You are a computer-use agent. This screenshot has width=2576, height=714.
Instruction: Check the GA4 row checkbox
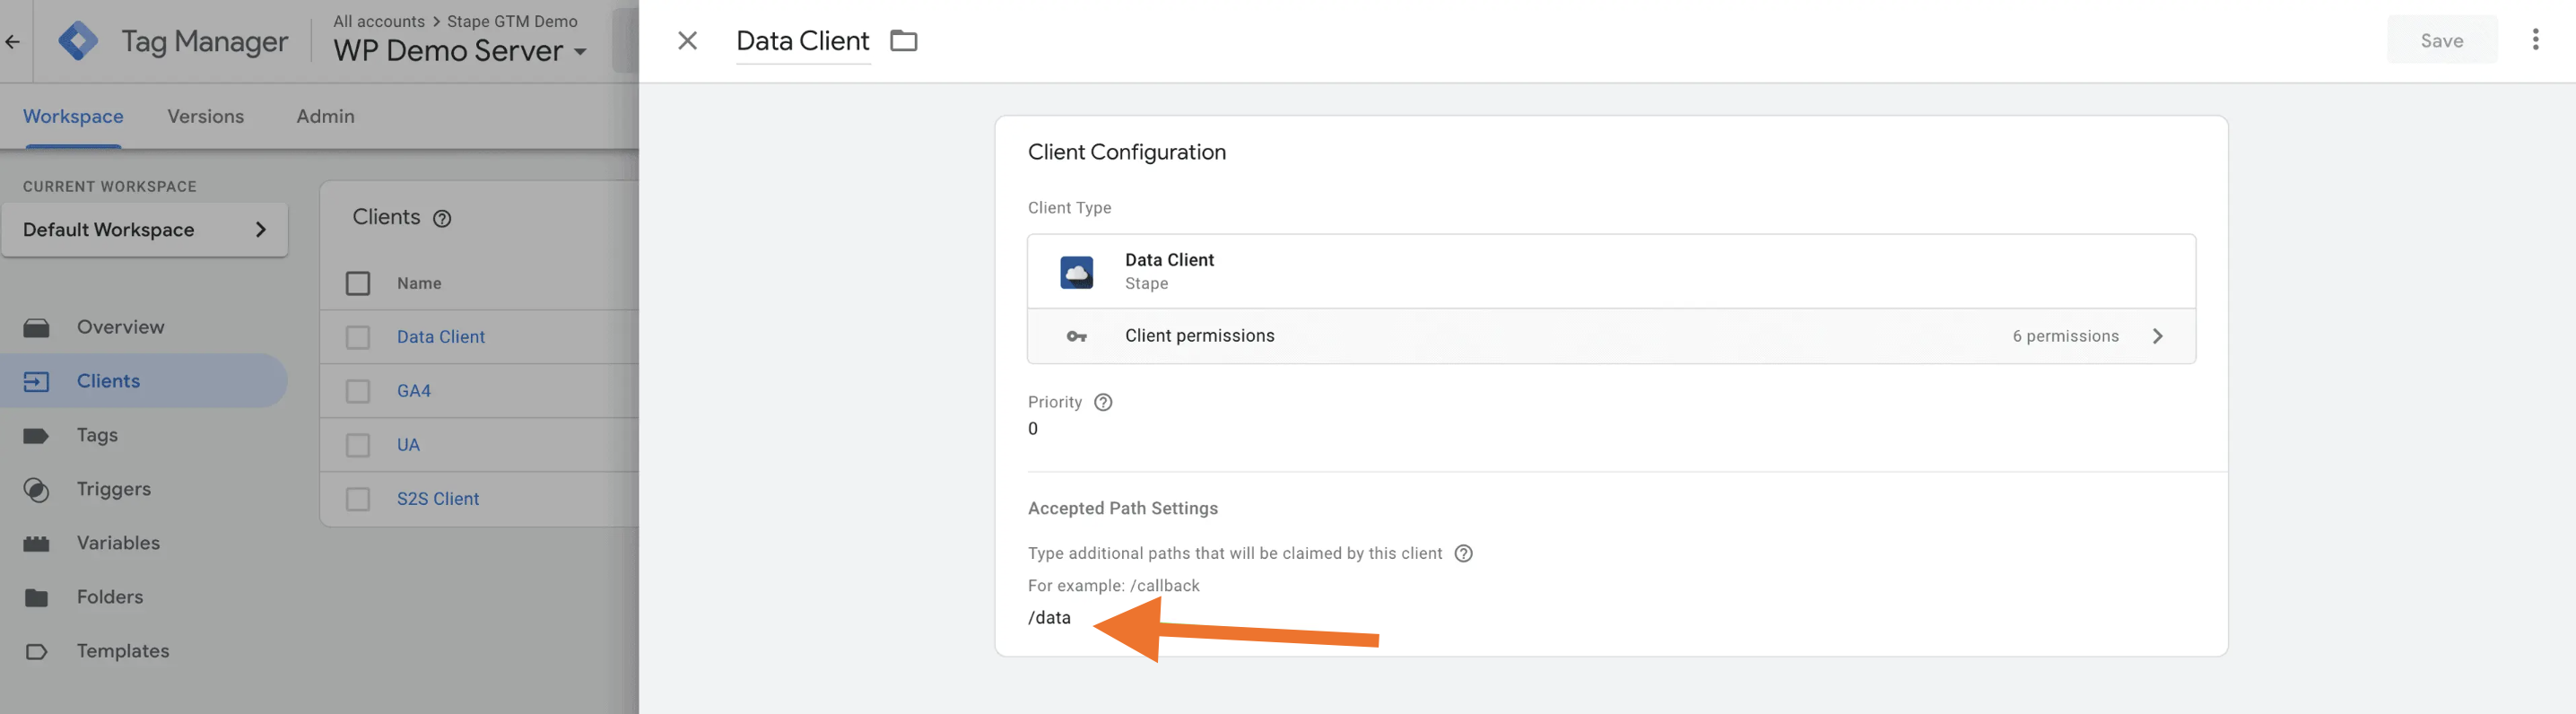tap(357, 391)
